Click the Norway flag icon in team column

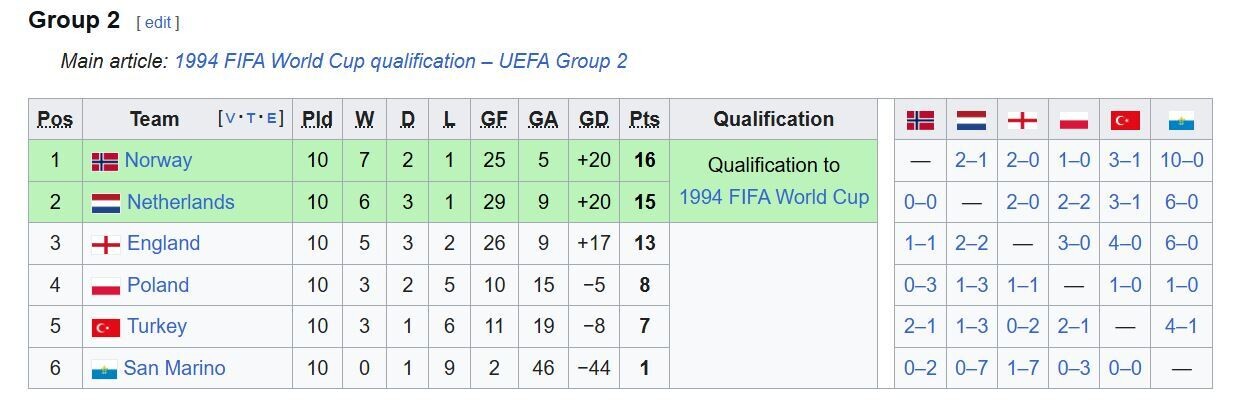[x=105, y=161]
